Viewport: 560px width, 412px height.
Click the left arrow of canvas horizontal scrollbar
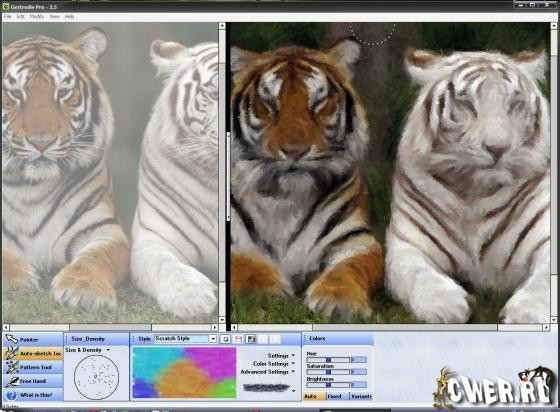234,327
